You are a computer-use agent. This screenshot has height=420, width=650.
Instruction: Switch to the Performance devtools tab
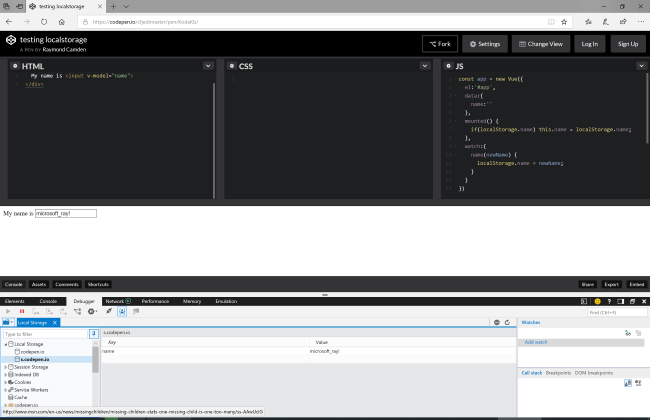(155, 301)
